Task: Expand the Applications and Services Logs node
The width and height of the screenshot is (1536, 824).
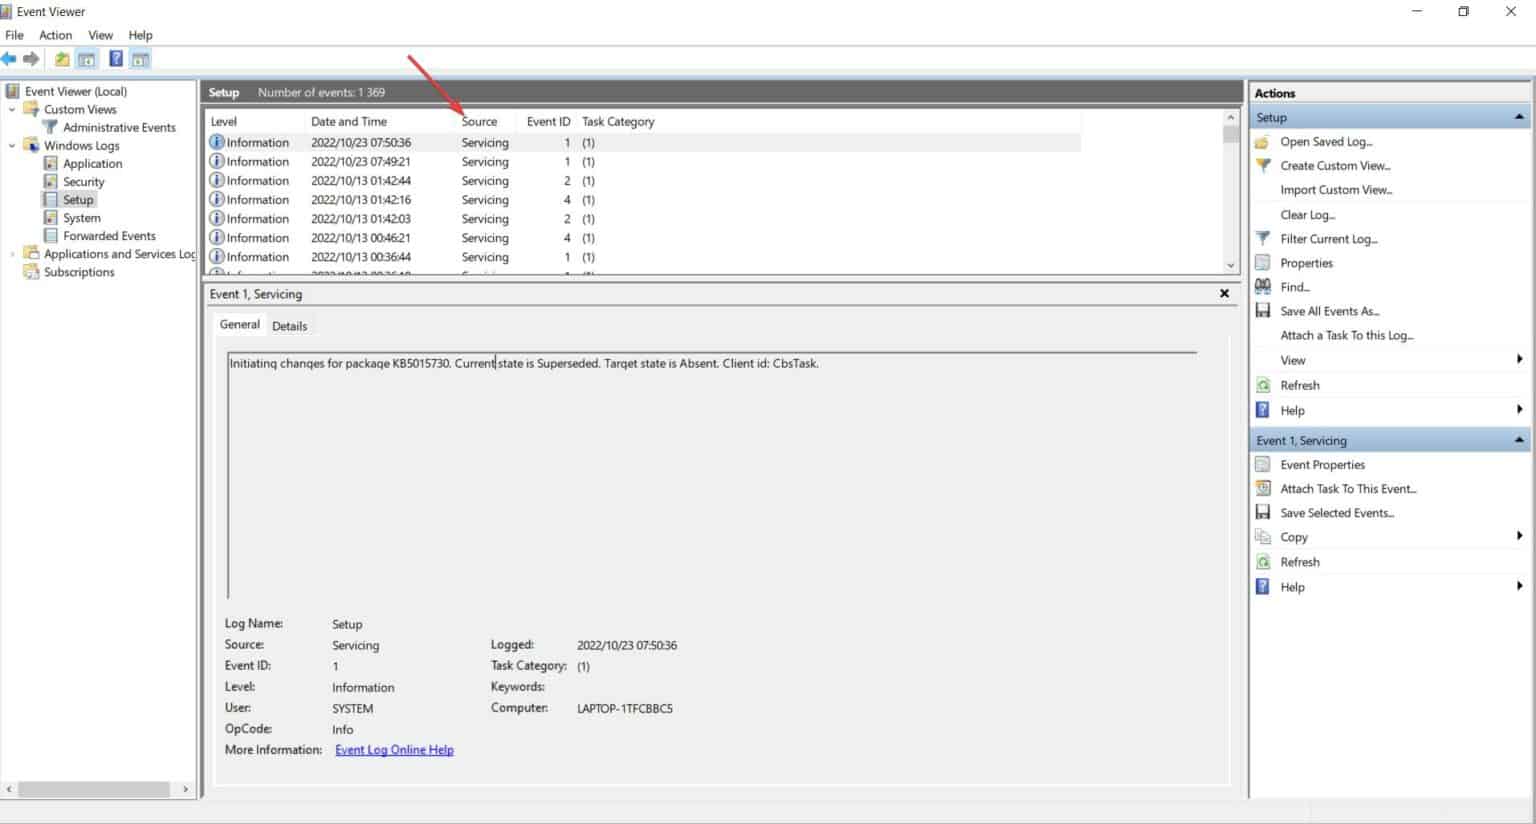Action: (10, 253)
